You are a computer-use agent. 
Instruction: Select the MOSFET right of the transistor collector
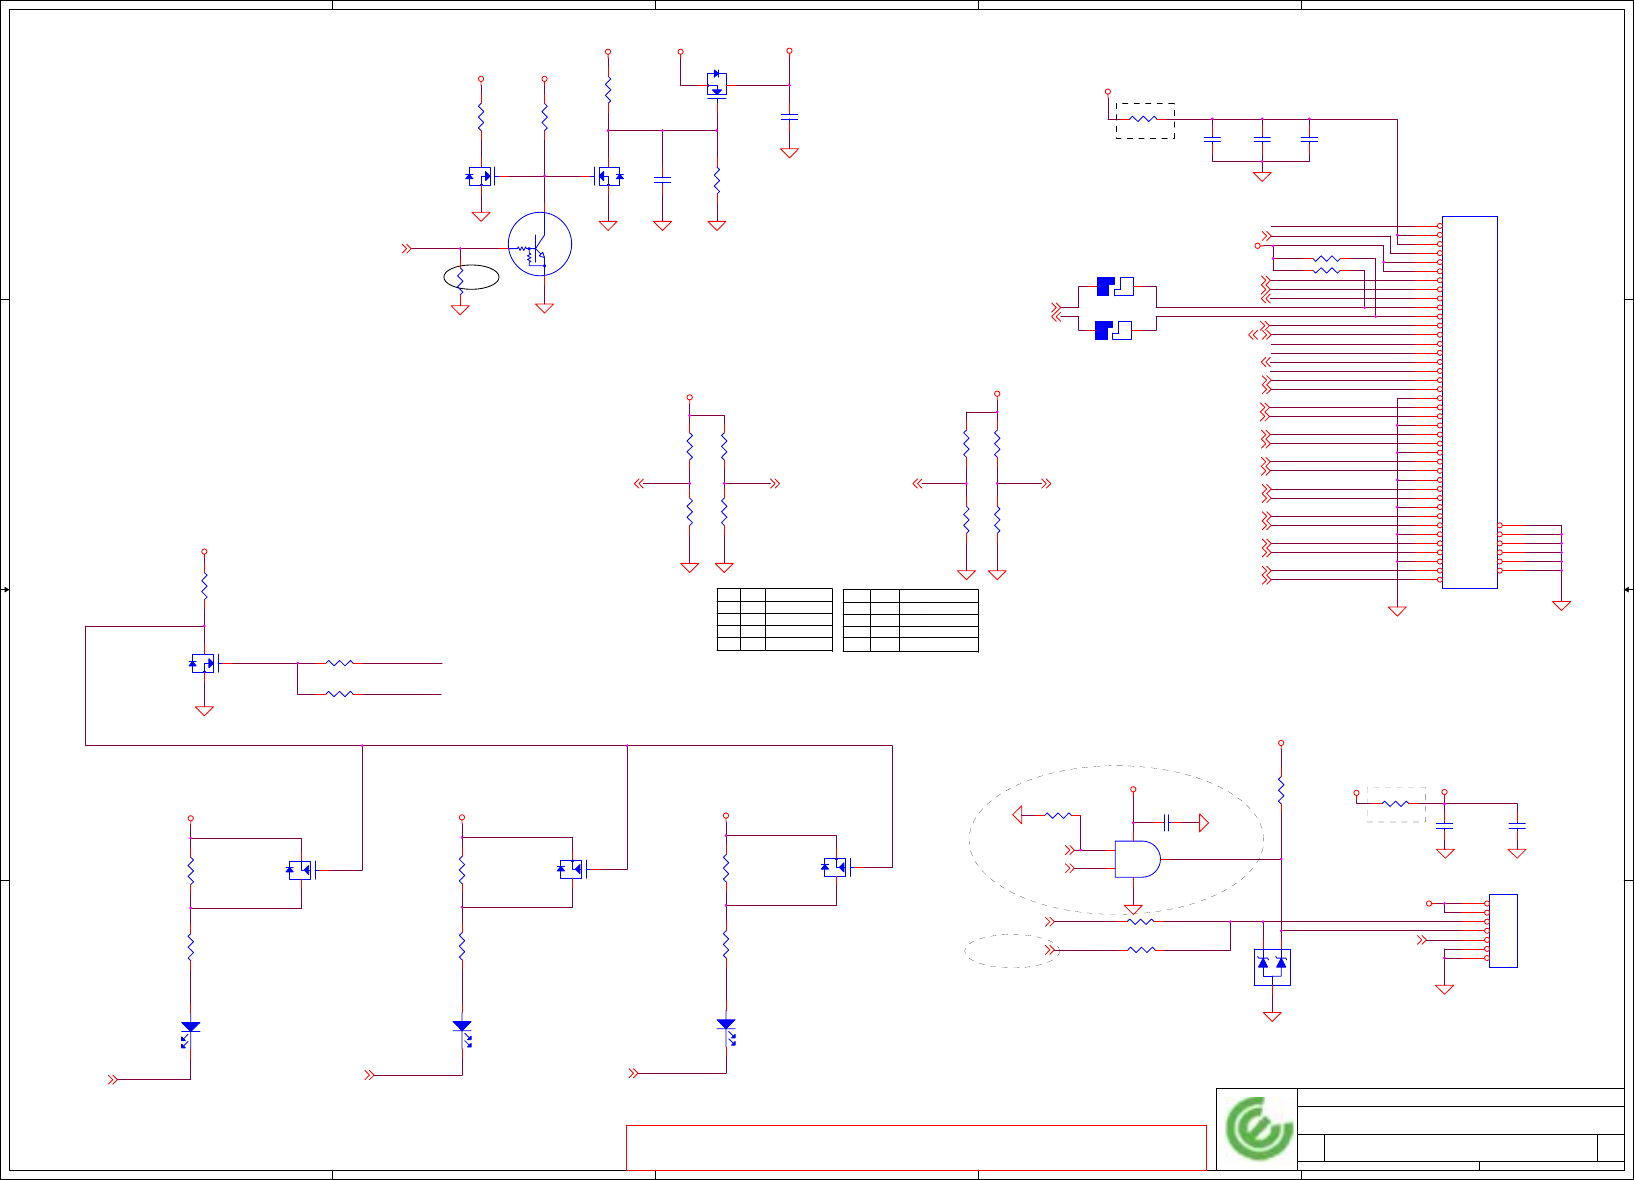tap(608, 177)
